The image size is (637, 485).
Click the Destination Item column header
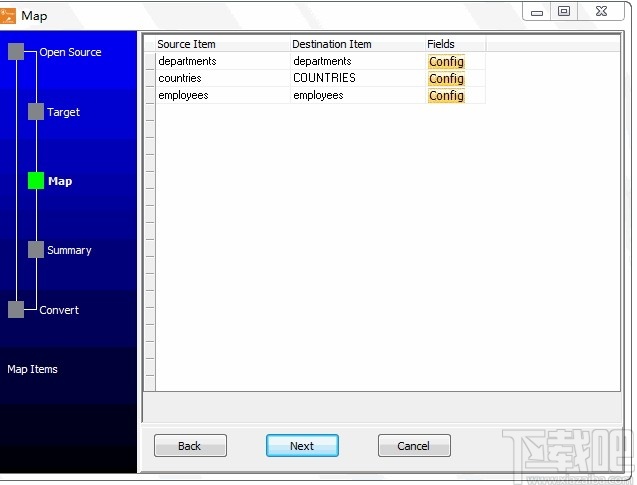(358, 44)
